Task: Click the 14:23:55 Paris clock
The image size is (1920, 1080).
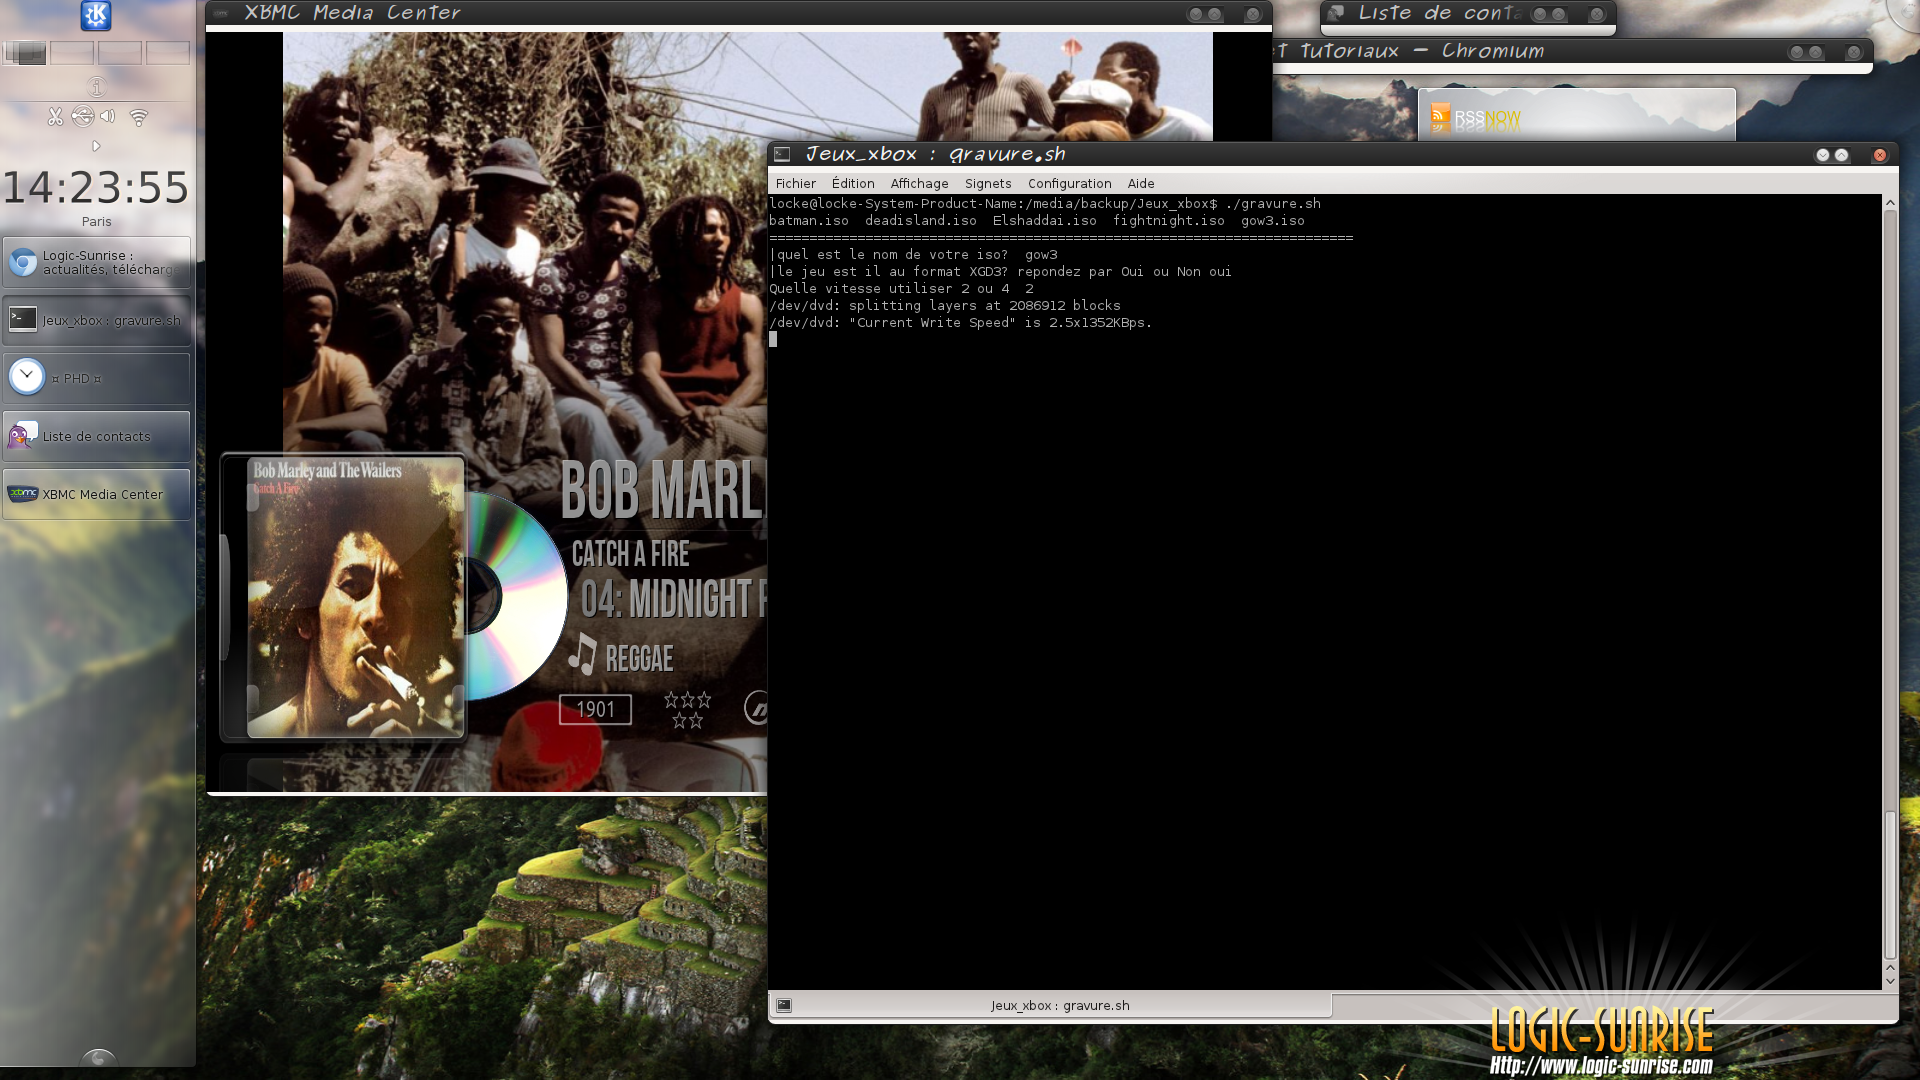Action: [x=96, y=196]
